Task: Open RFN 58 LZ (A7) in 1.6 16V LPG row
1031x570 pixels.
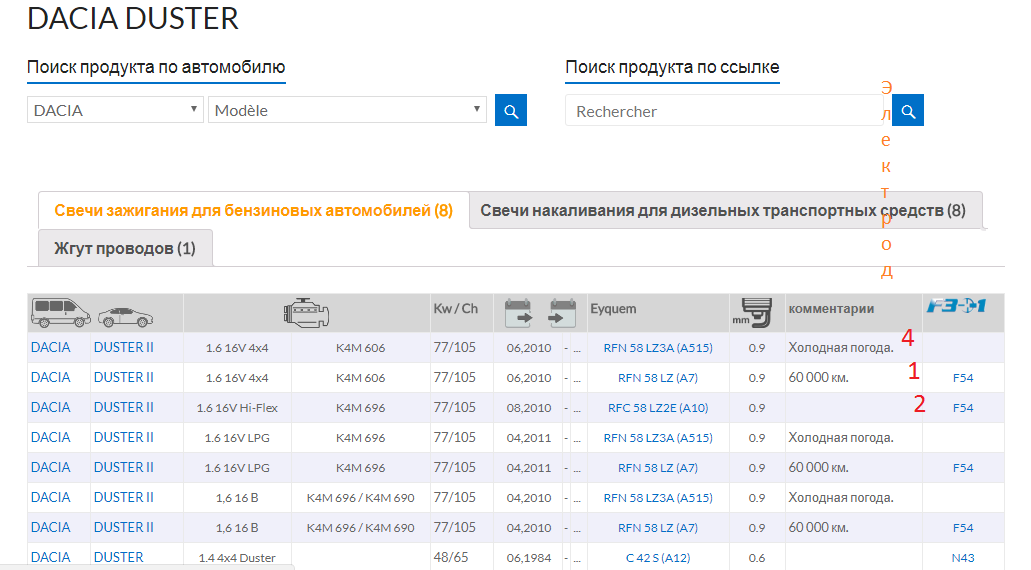Action: point(658,468)
